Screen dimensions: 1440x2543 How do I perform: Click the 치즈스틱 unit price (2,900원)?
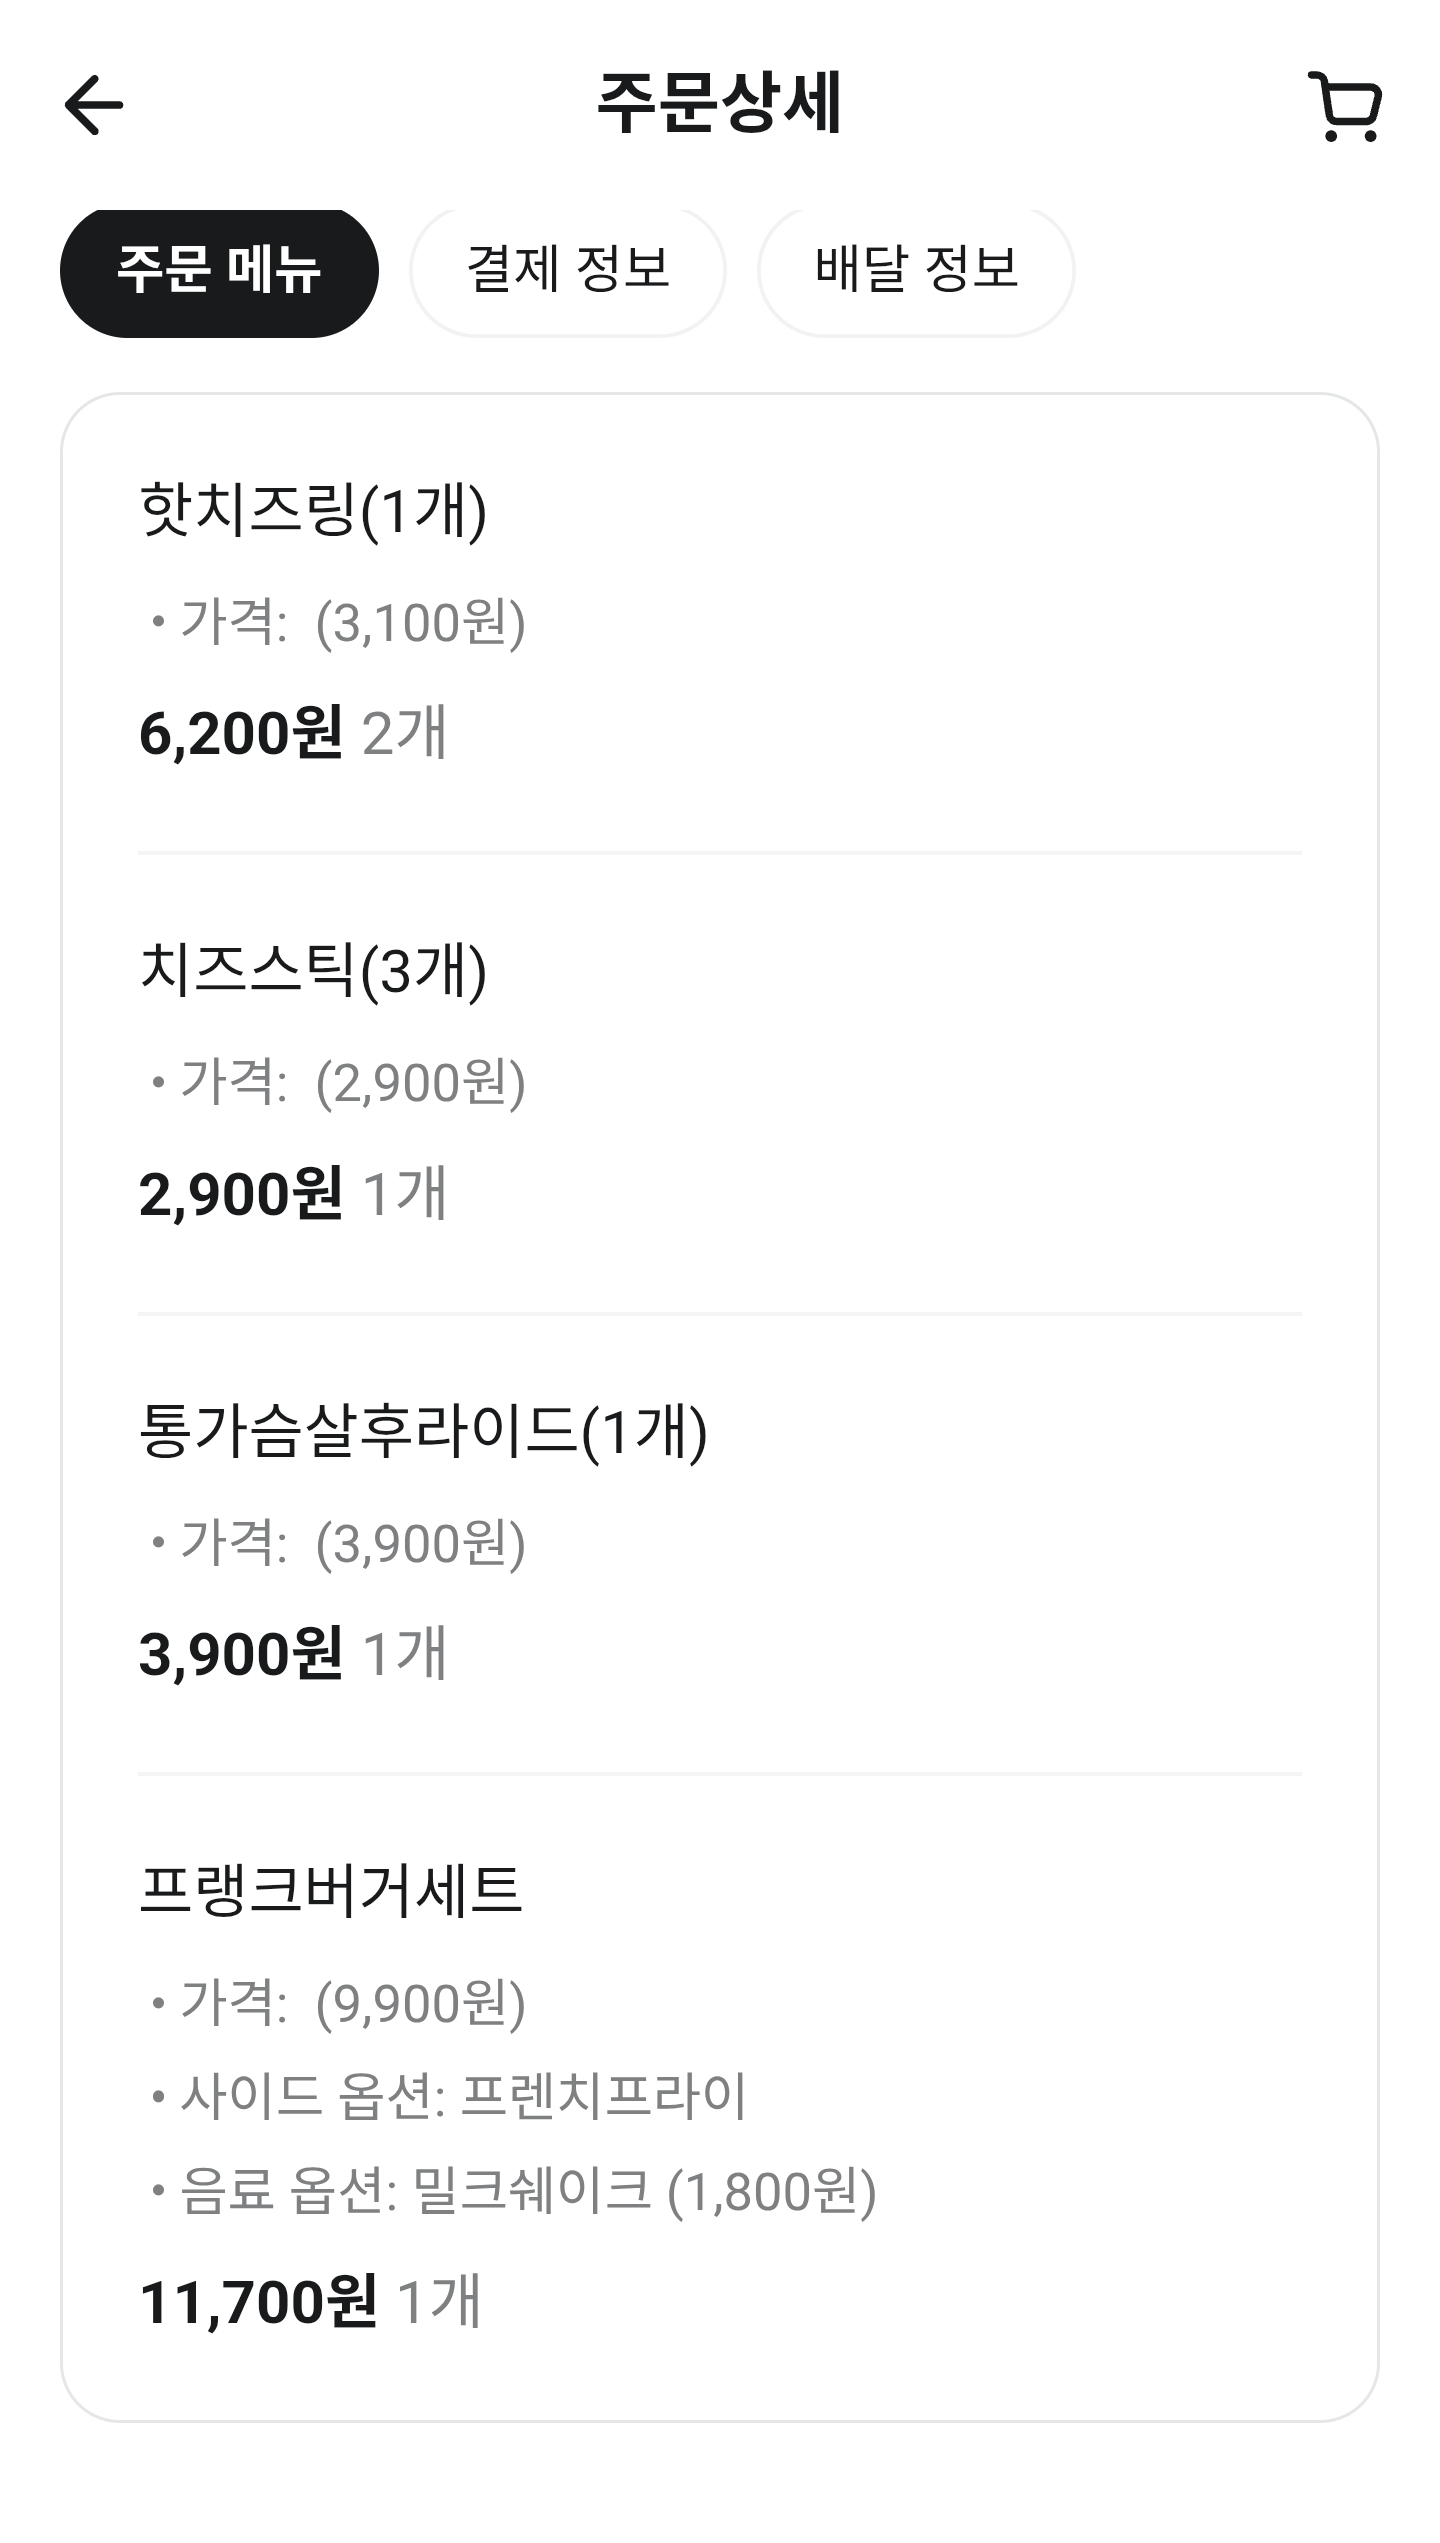pyautogui.click(x=420, y=1082)
